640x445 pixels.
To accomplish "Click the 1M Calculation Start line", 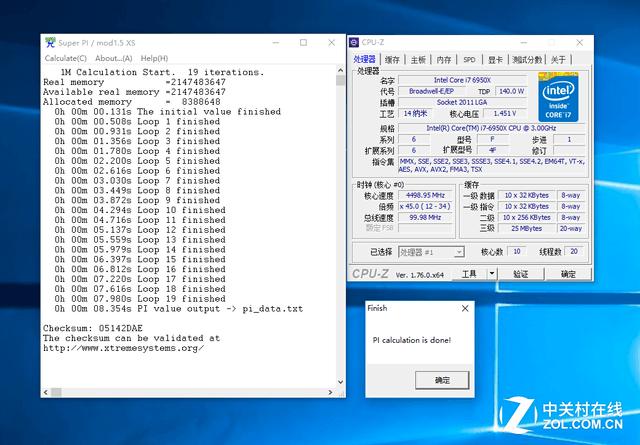I will tap(162, 72).
